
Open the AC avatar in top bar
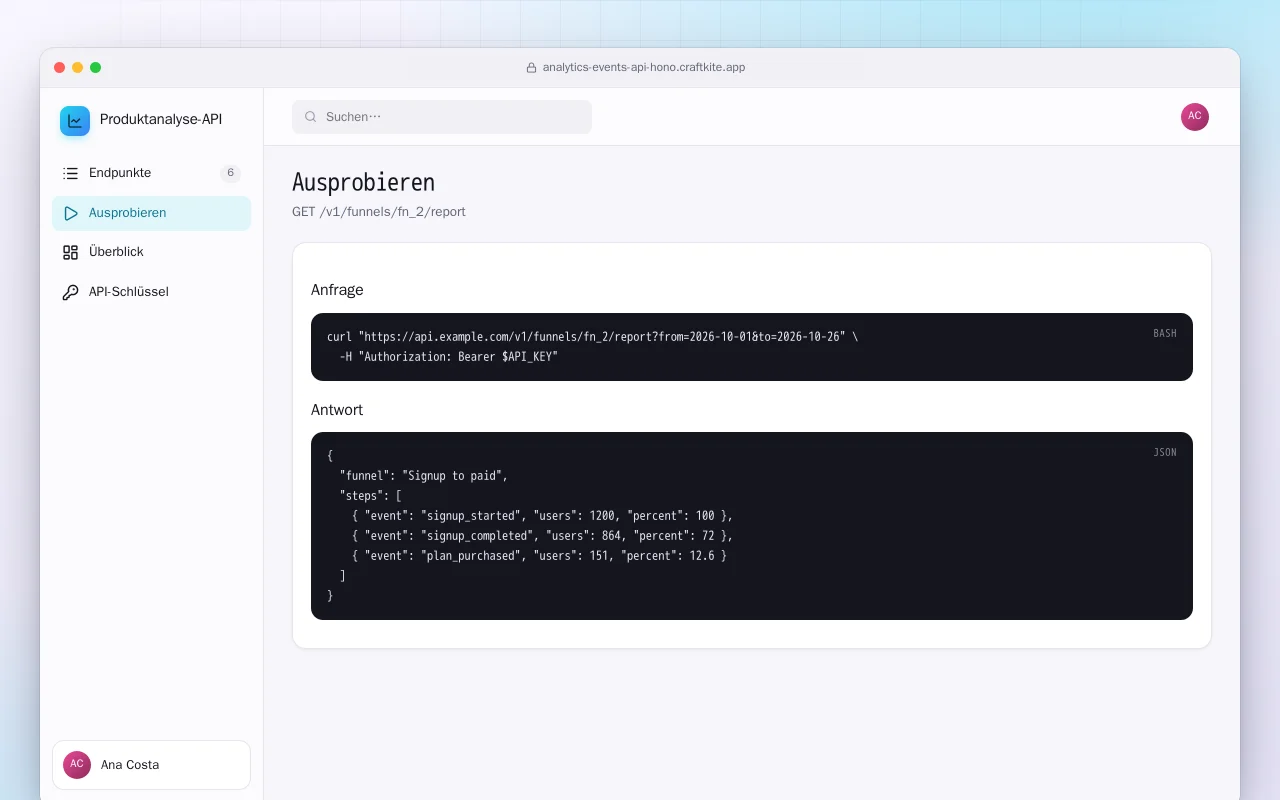coord(1195,117)
